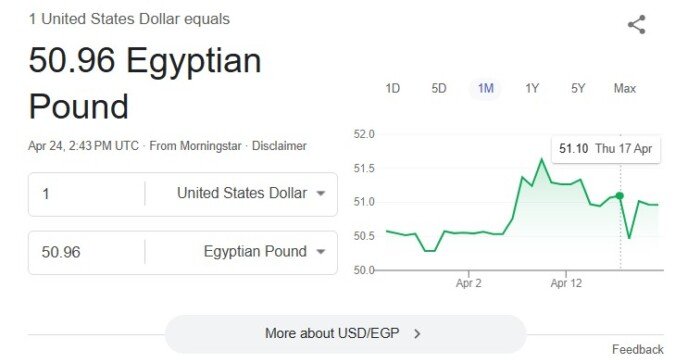The height and width of the screenshot is (363, 700).
Task: Show the Max chart range
Action: [x=625, y=88]
